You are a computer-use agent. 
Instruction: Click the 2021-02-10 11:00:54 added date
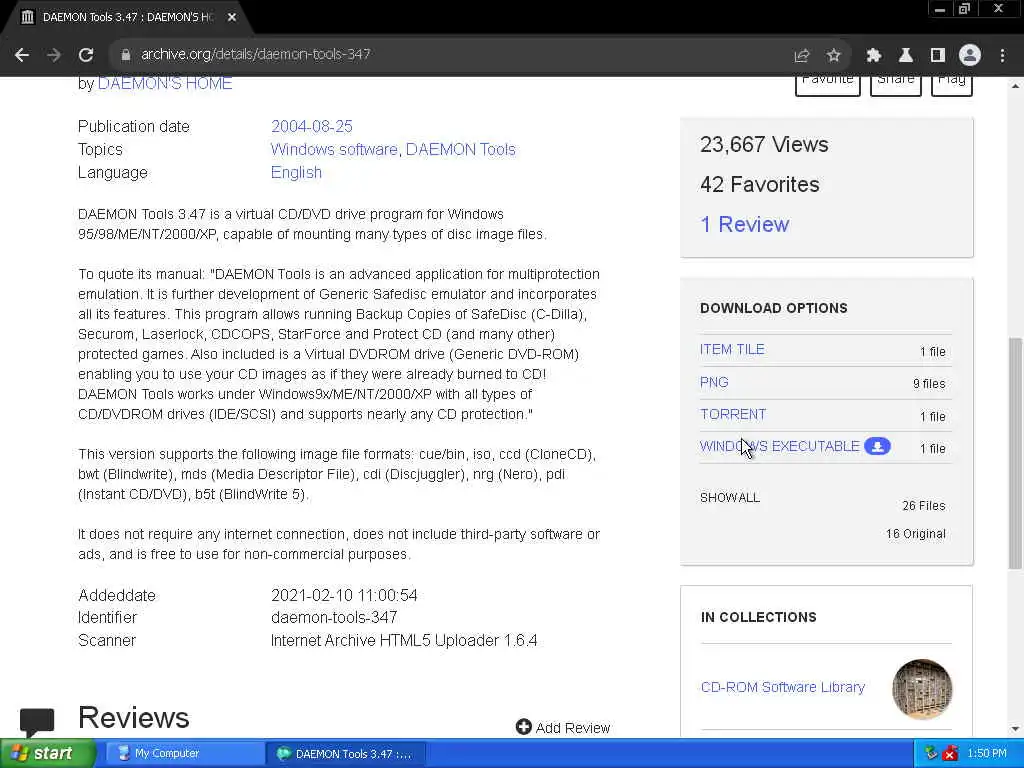[344, 595]
